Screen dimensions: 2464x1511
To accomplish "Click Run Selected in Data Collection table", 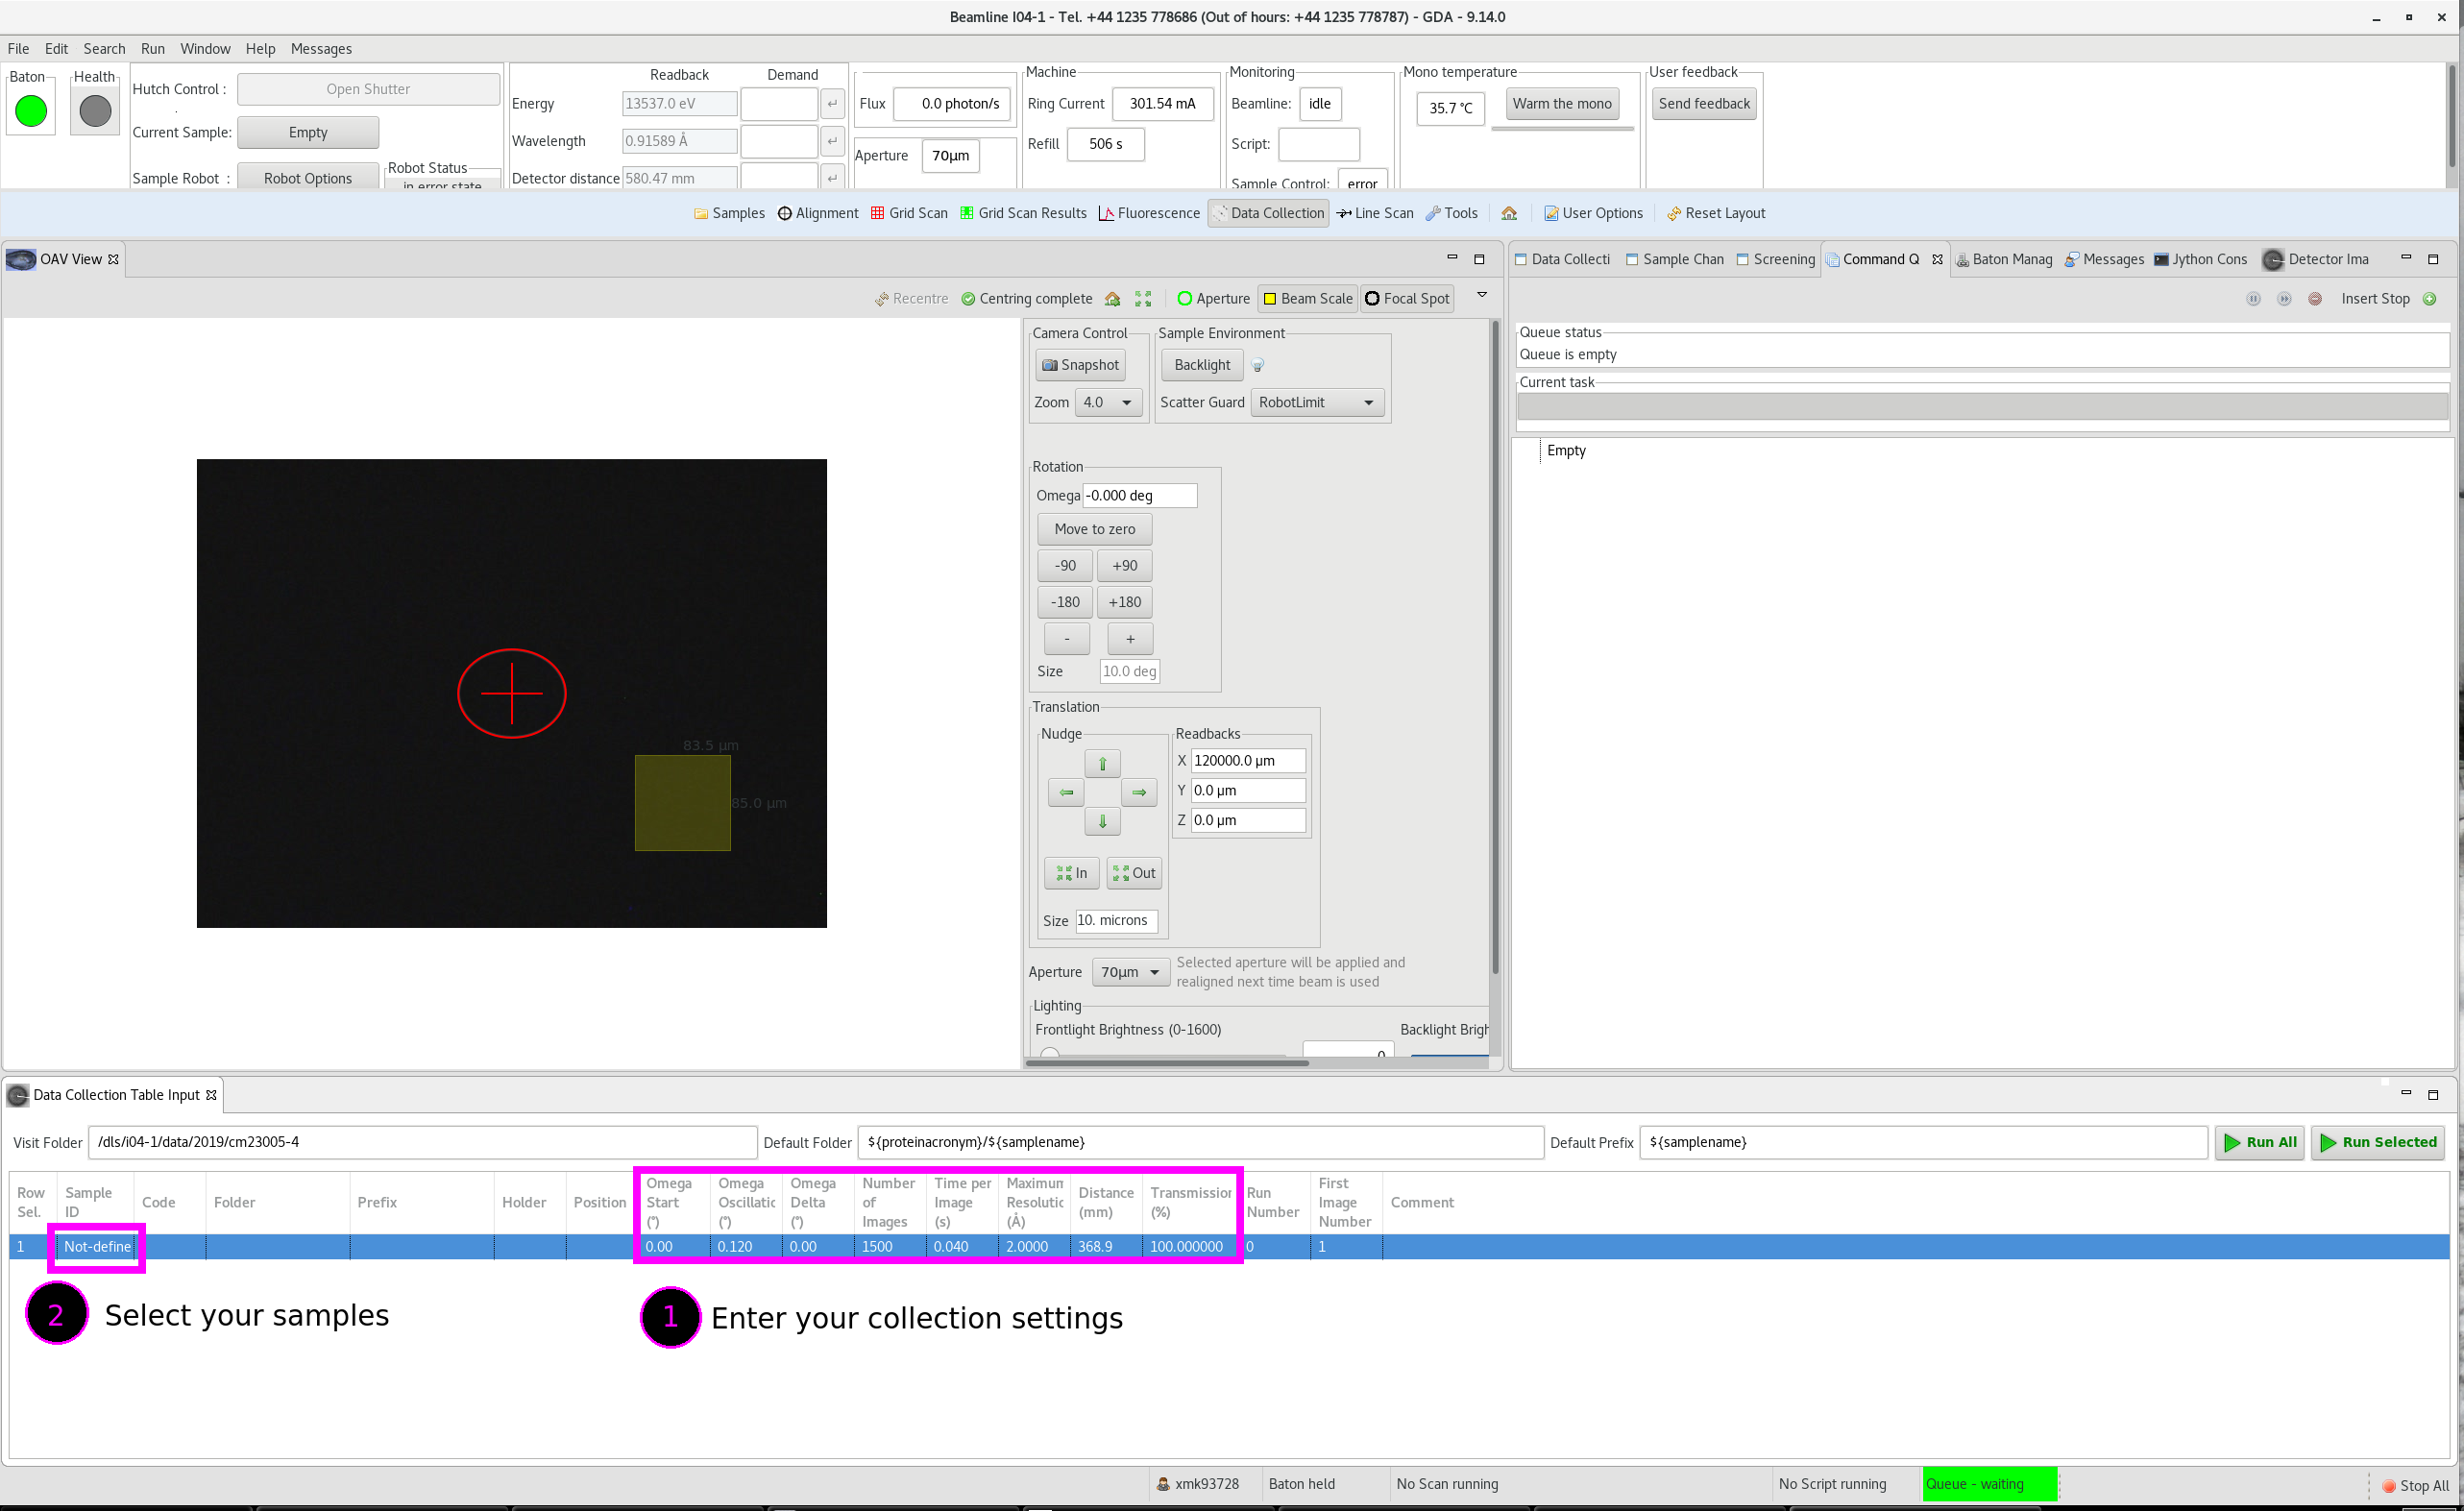I will point(2378,1142).
